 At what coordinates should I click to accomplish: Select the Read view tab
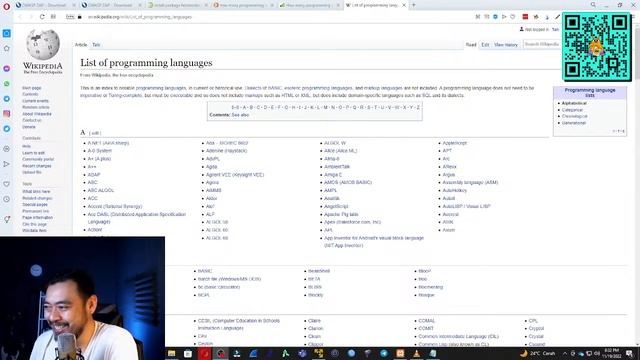(x=471, y=44)
